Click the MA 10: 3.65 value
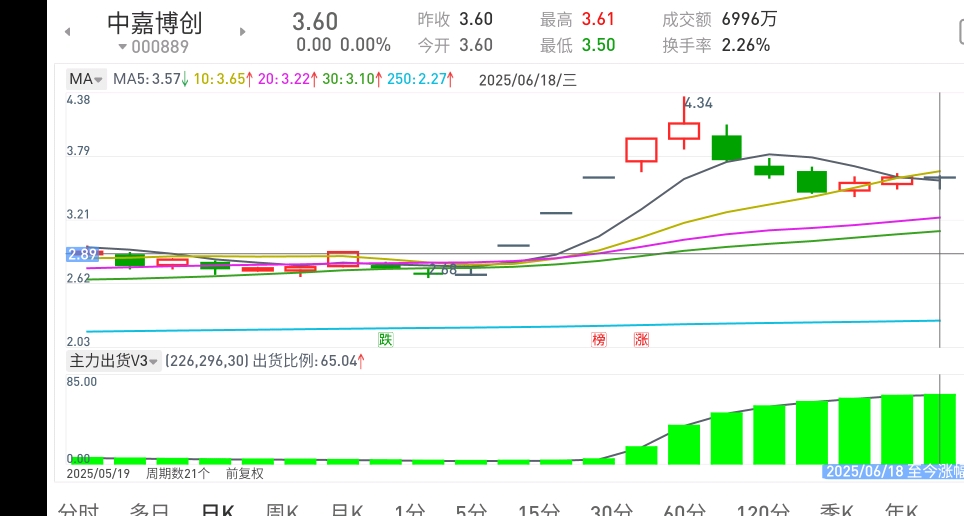The height and width of the screenshot is (516, 964). (223, 79)
